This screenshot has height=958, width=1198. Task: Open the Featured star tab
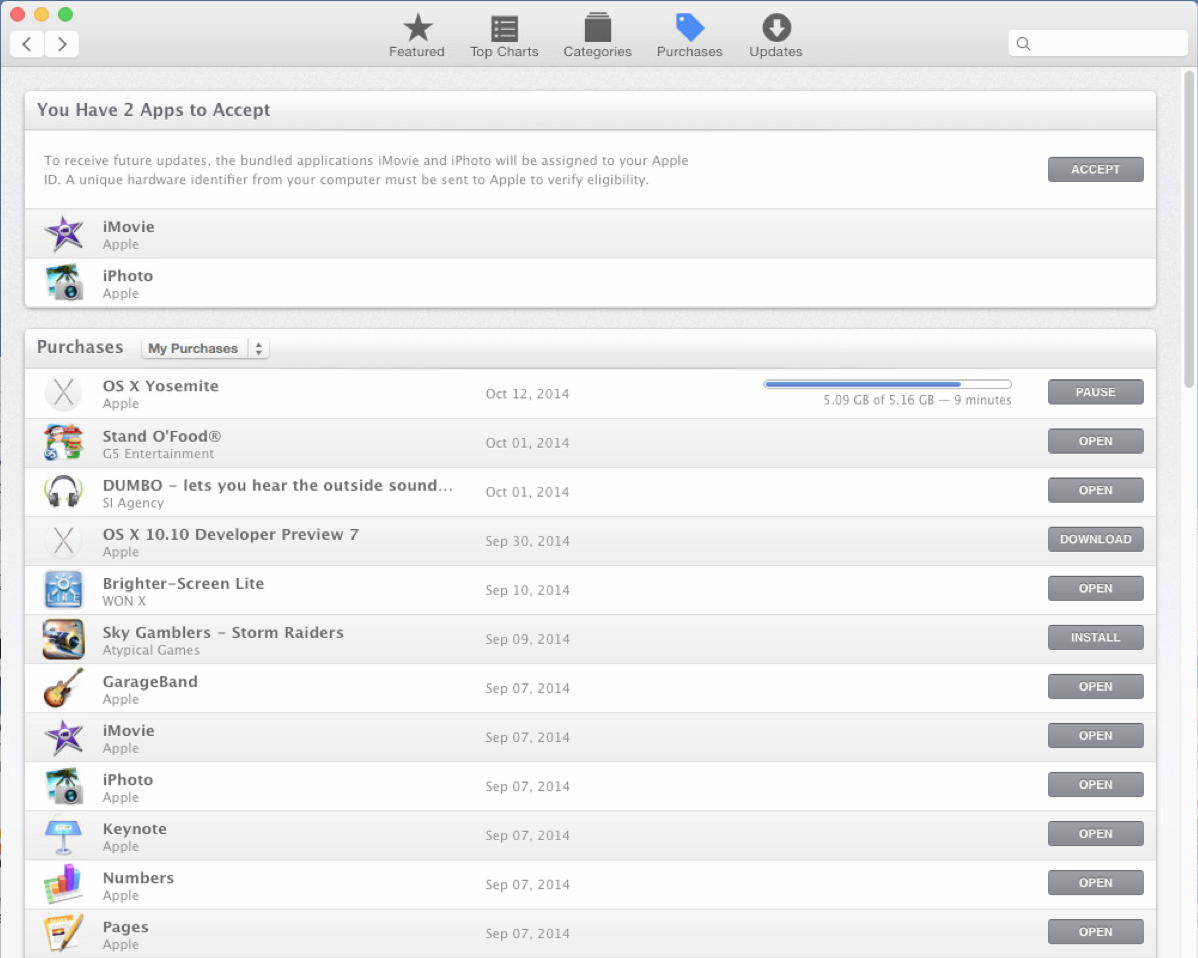(x=416, y=36)
